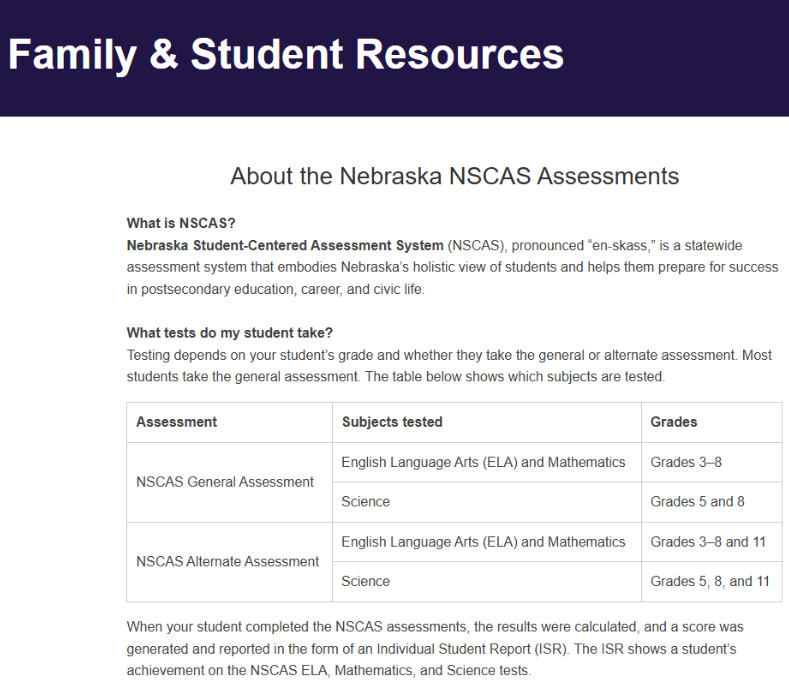Click the Family & Student Resources banner title
Image resolution: width=789 pixels, height=687 pixels.
click(x=286, y=55)
